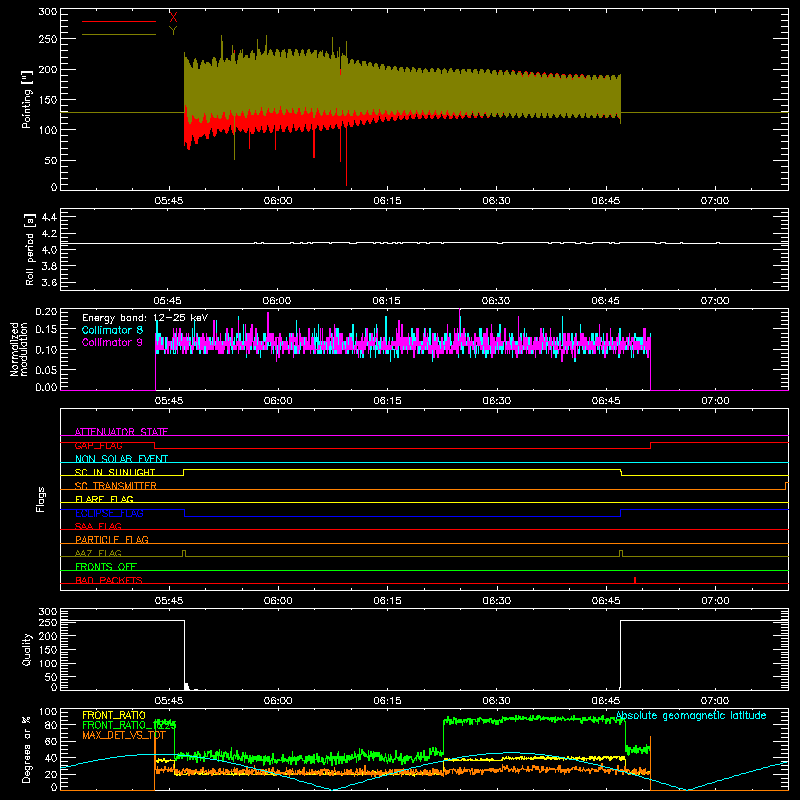Click the green FRONTS_OFF label
The height and width of the screenshot is (800, 800).
106,566
